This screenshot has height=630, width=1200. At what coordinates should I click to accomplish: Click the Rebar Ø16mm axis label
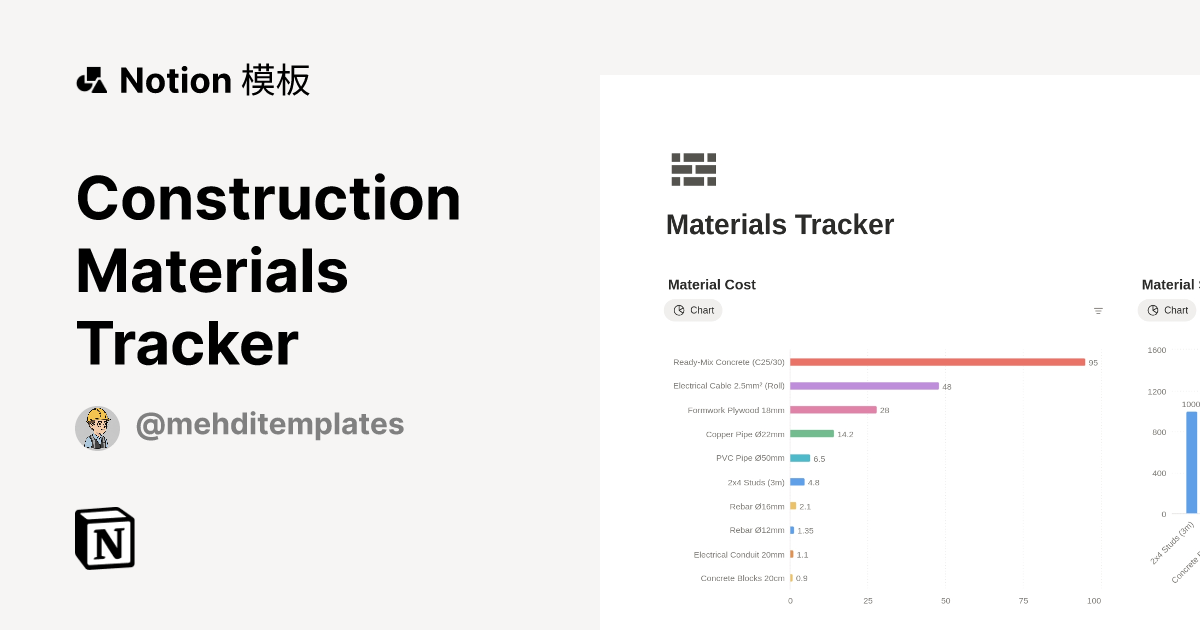click(757, 506)
